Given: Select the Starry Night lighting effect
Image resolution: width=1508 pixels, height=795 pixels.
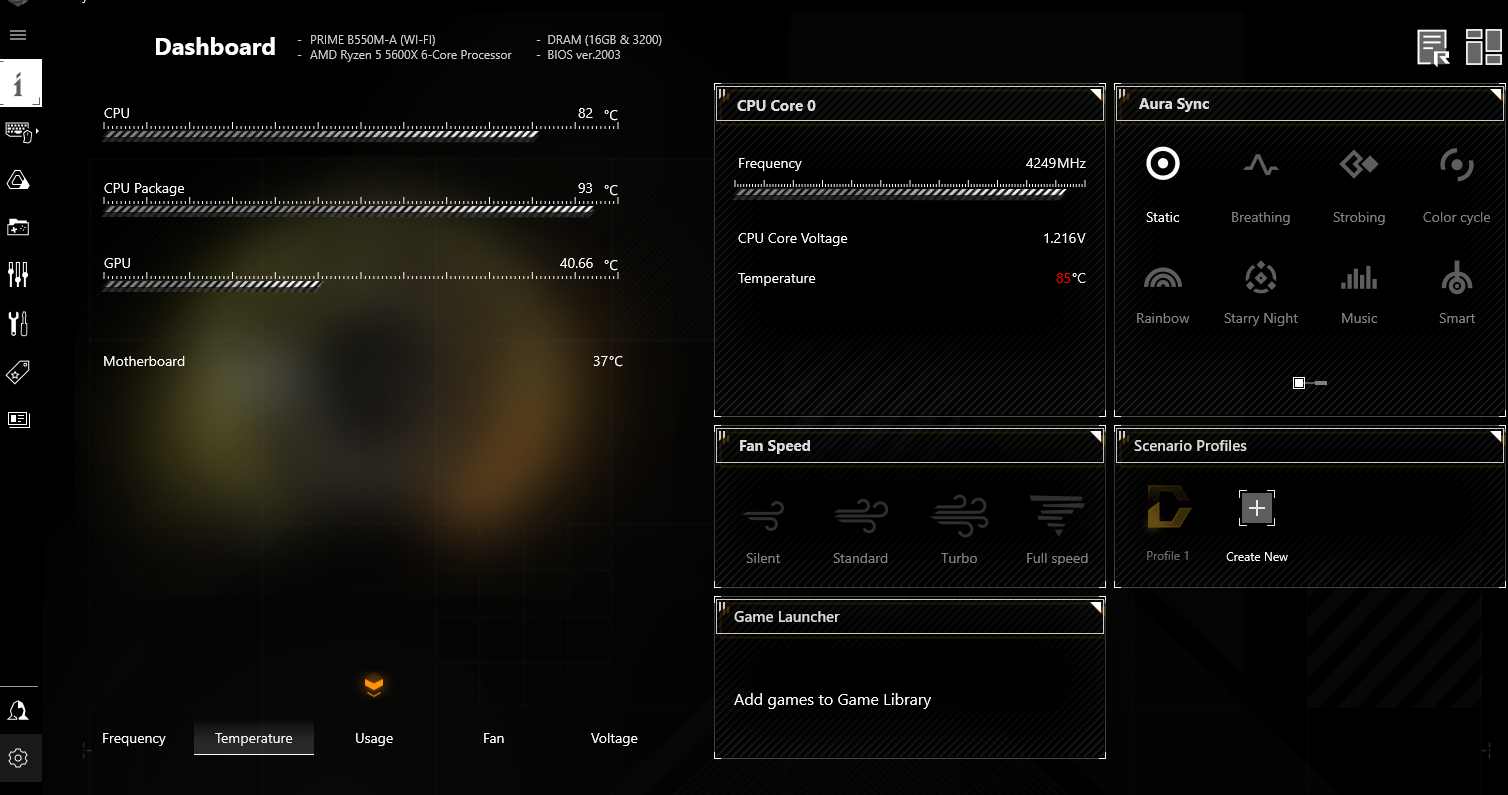Looking at the screenshot, I should tap(1260, 293).
